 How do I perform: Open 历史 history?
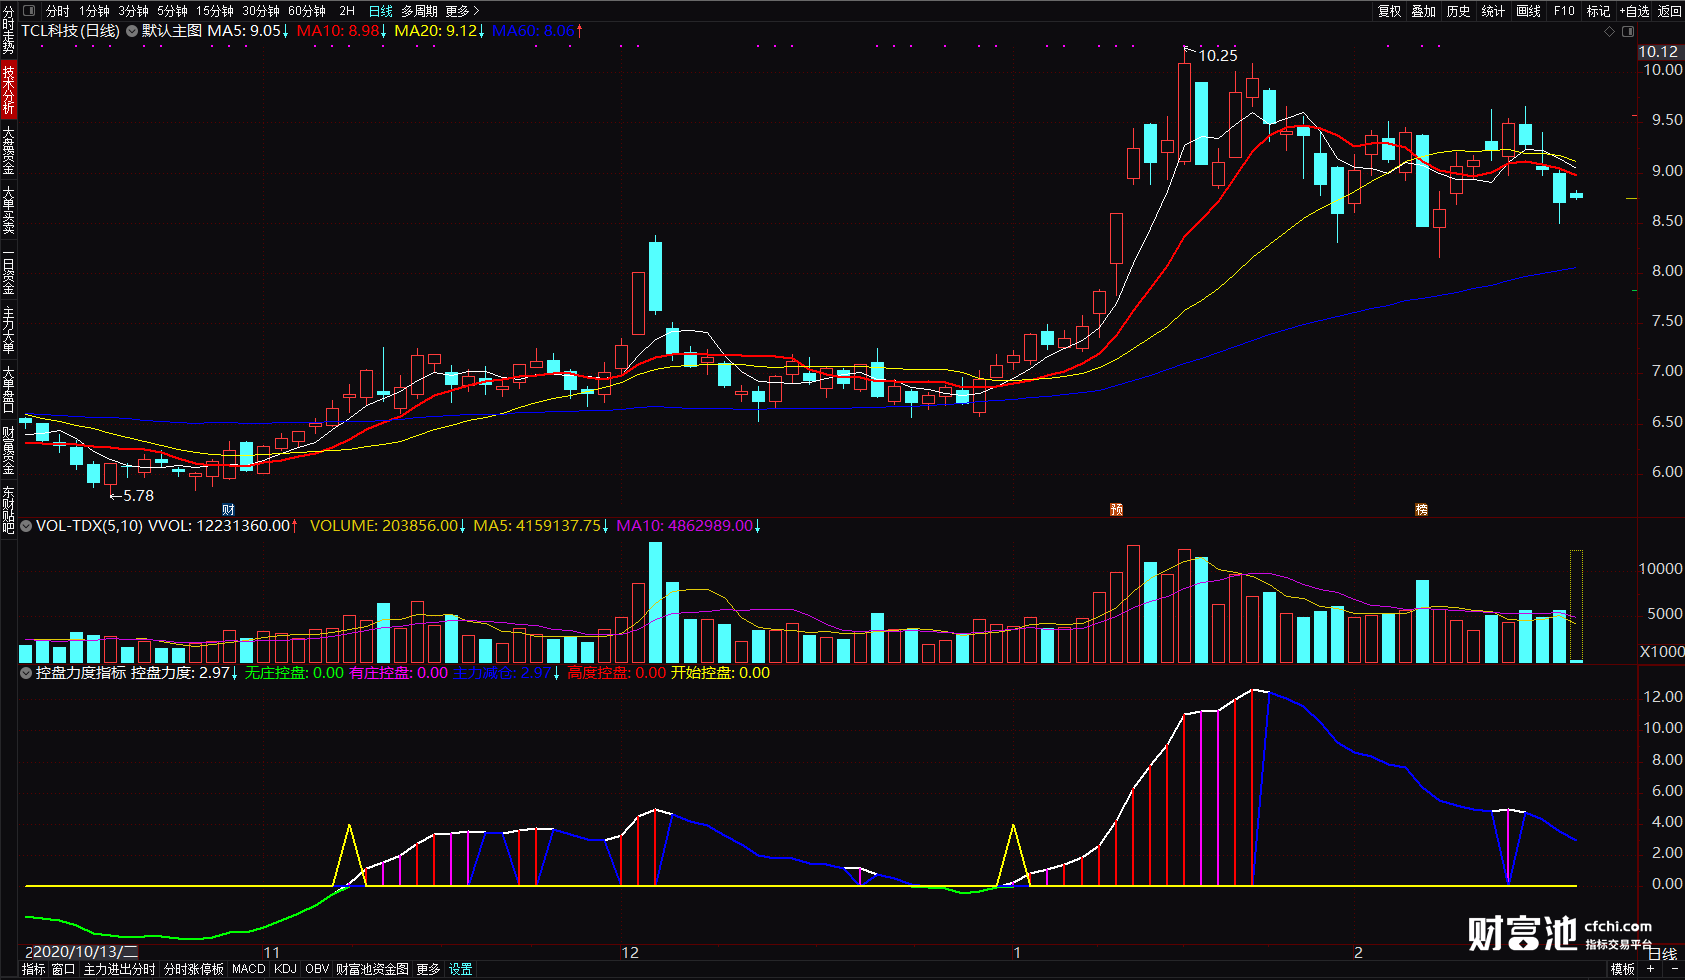(x=1459, y=11)
